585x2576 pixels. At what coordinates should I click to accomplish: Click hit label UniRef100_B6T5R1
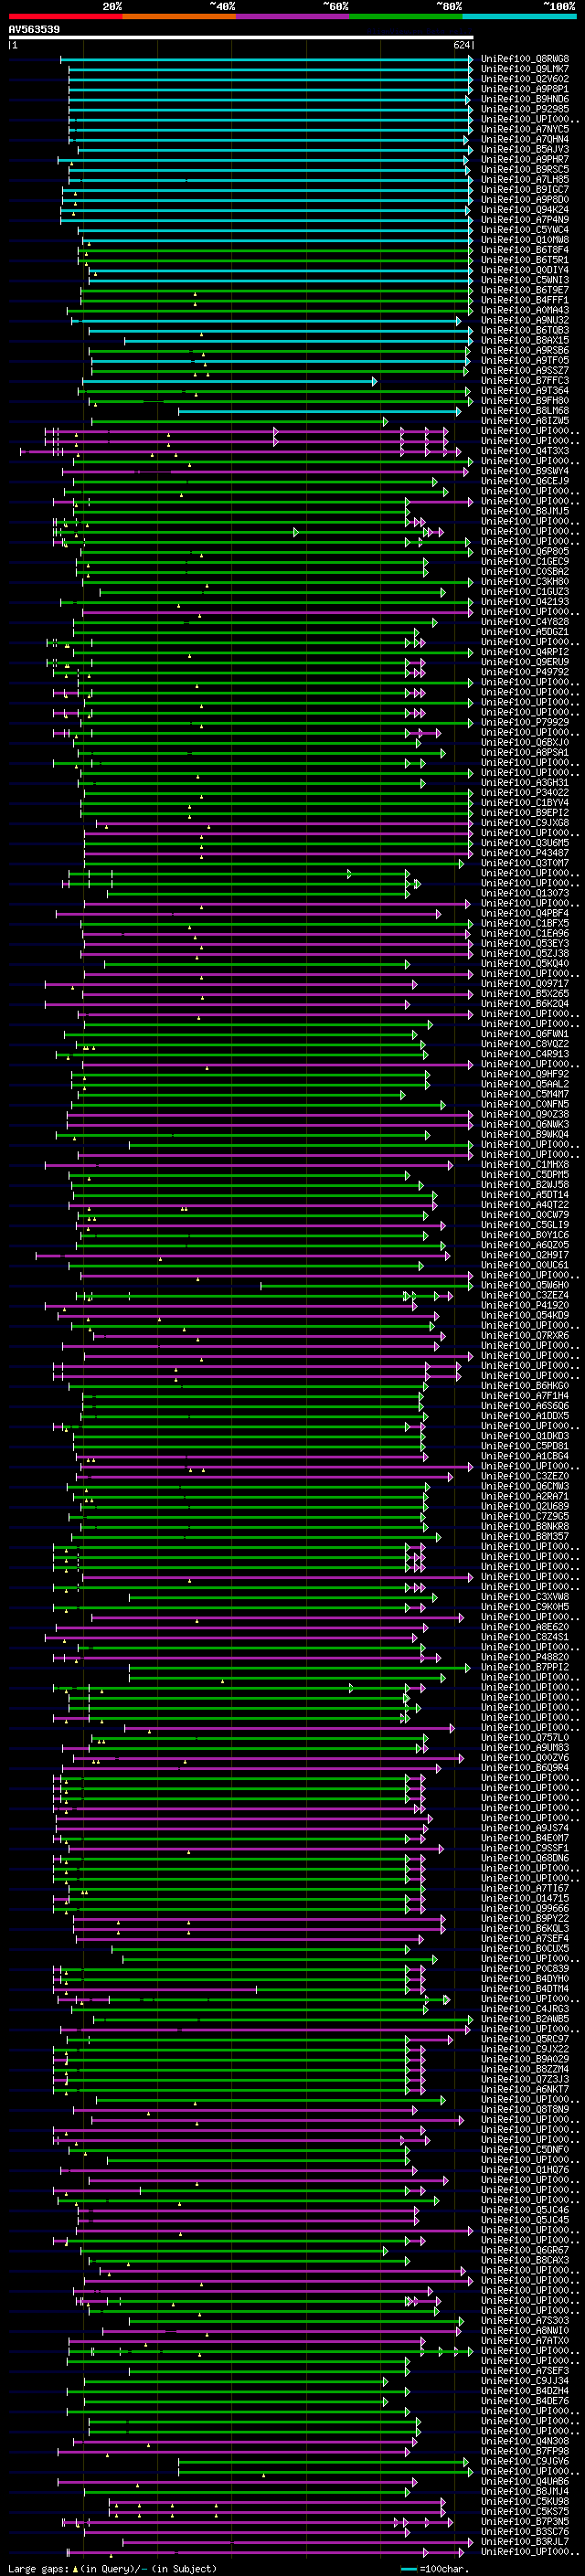525,260
